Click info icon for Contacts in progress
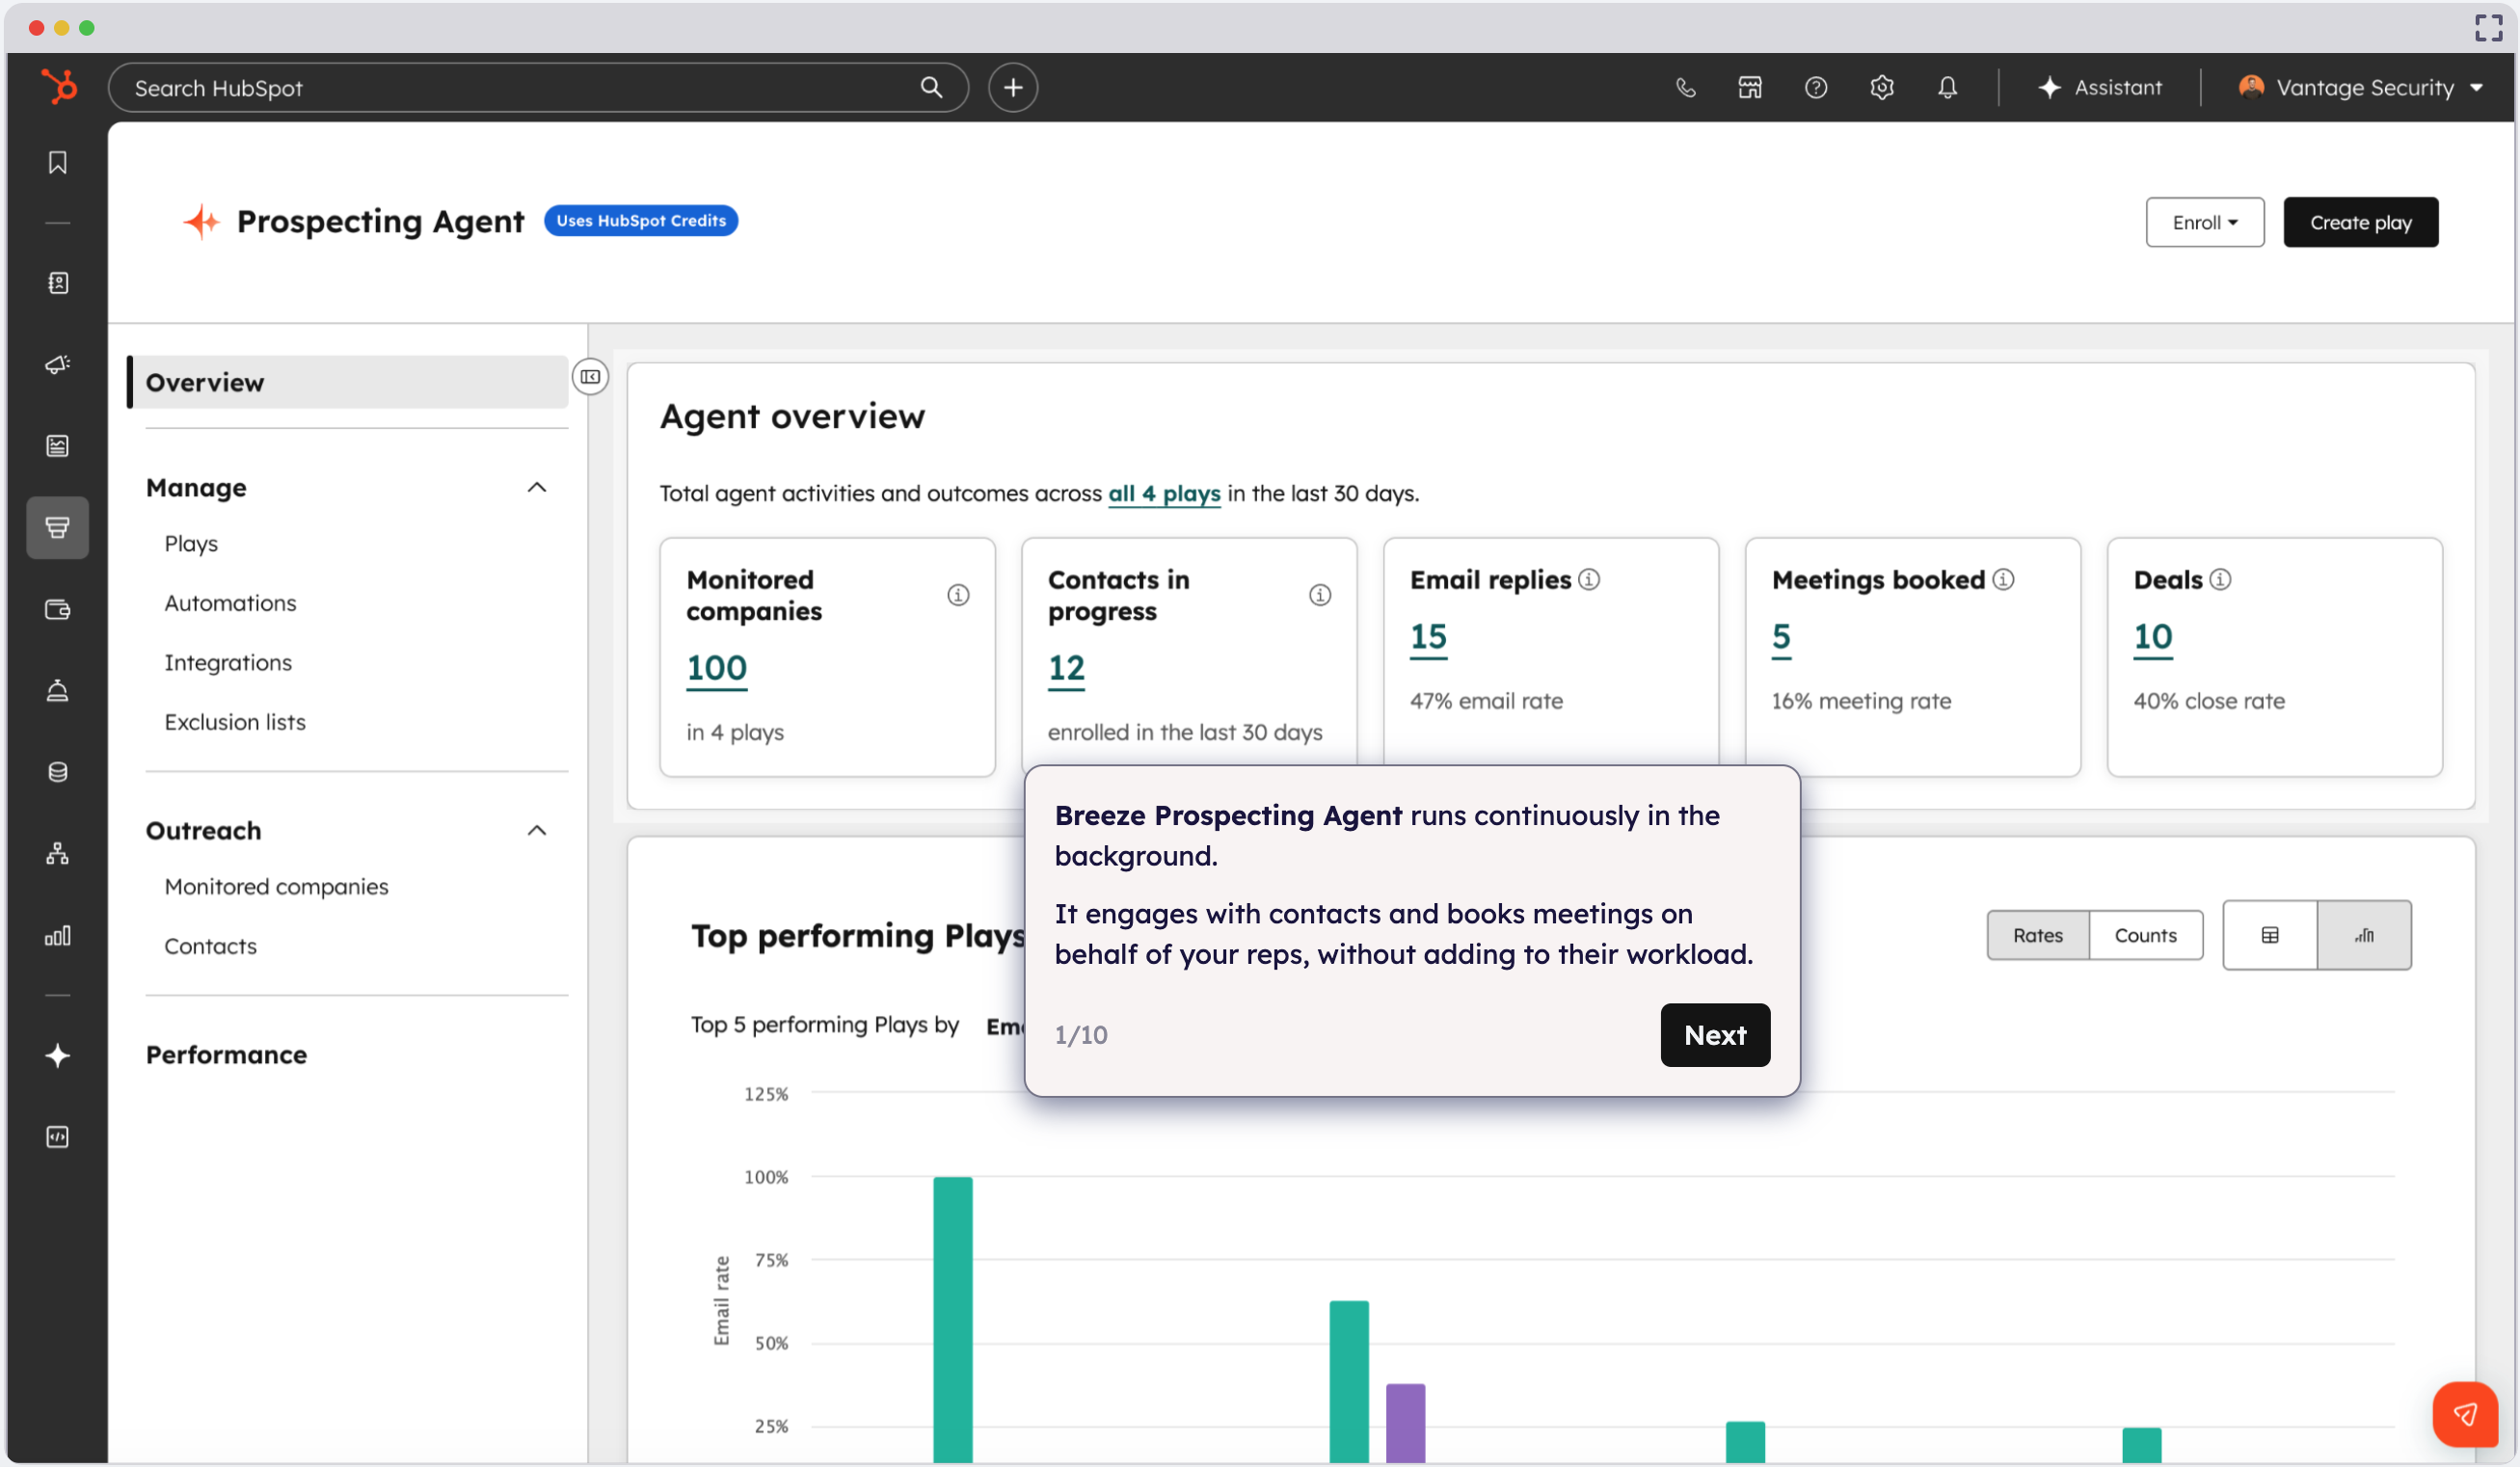The width and height of the screenshot is (2520, 1467). tap(1320, 596)
